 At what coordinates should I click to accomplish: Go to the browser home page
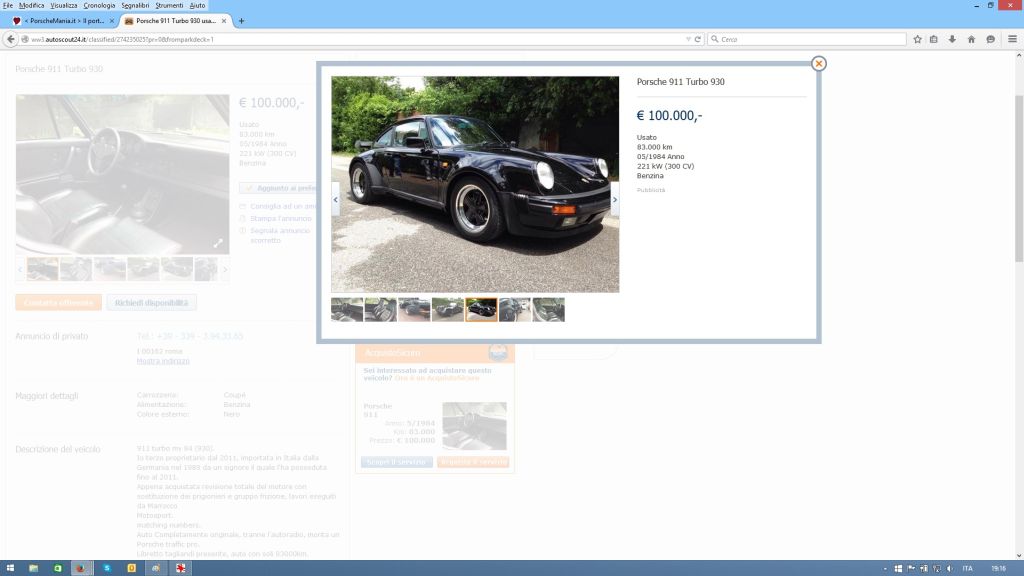click(971, 39)
